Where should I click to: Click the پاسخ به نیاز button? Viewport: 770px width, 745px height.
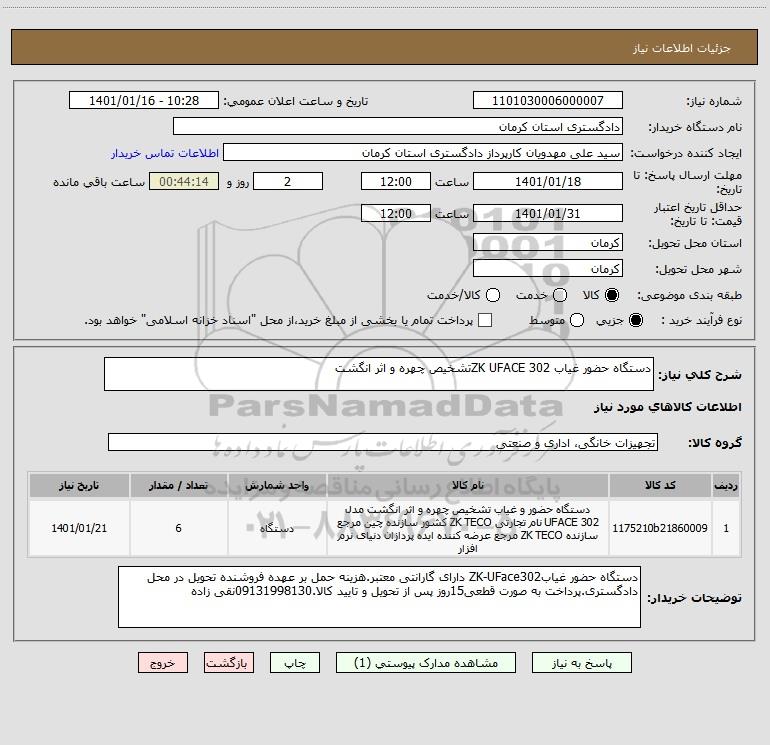[x=581, y=663]
